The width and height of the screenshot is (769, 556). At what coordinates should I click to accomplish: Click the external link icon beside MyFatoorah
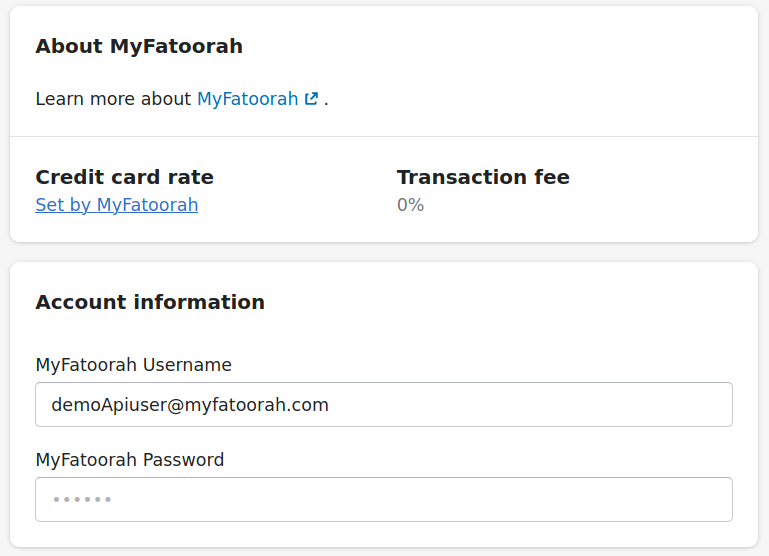click(x=311, y=99)
